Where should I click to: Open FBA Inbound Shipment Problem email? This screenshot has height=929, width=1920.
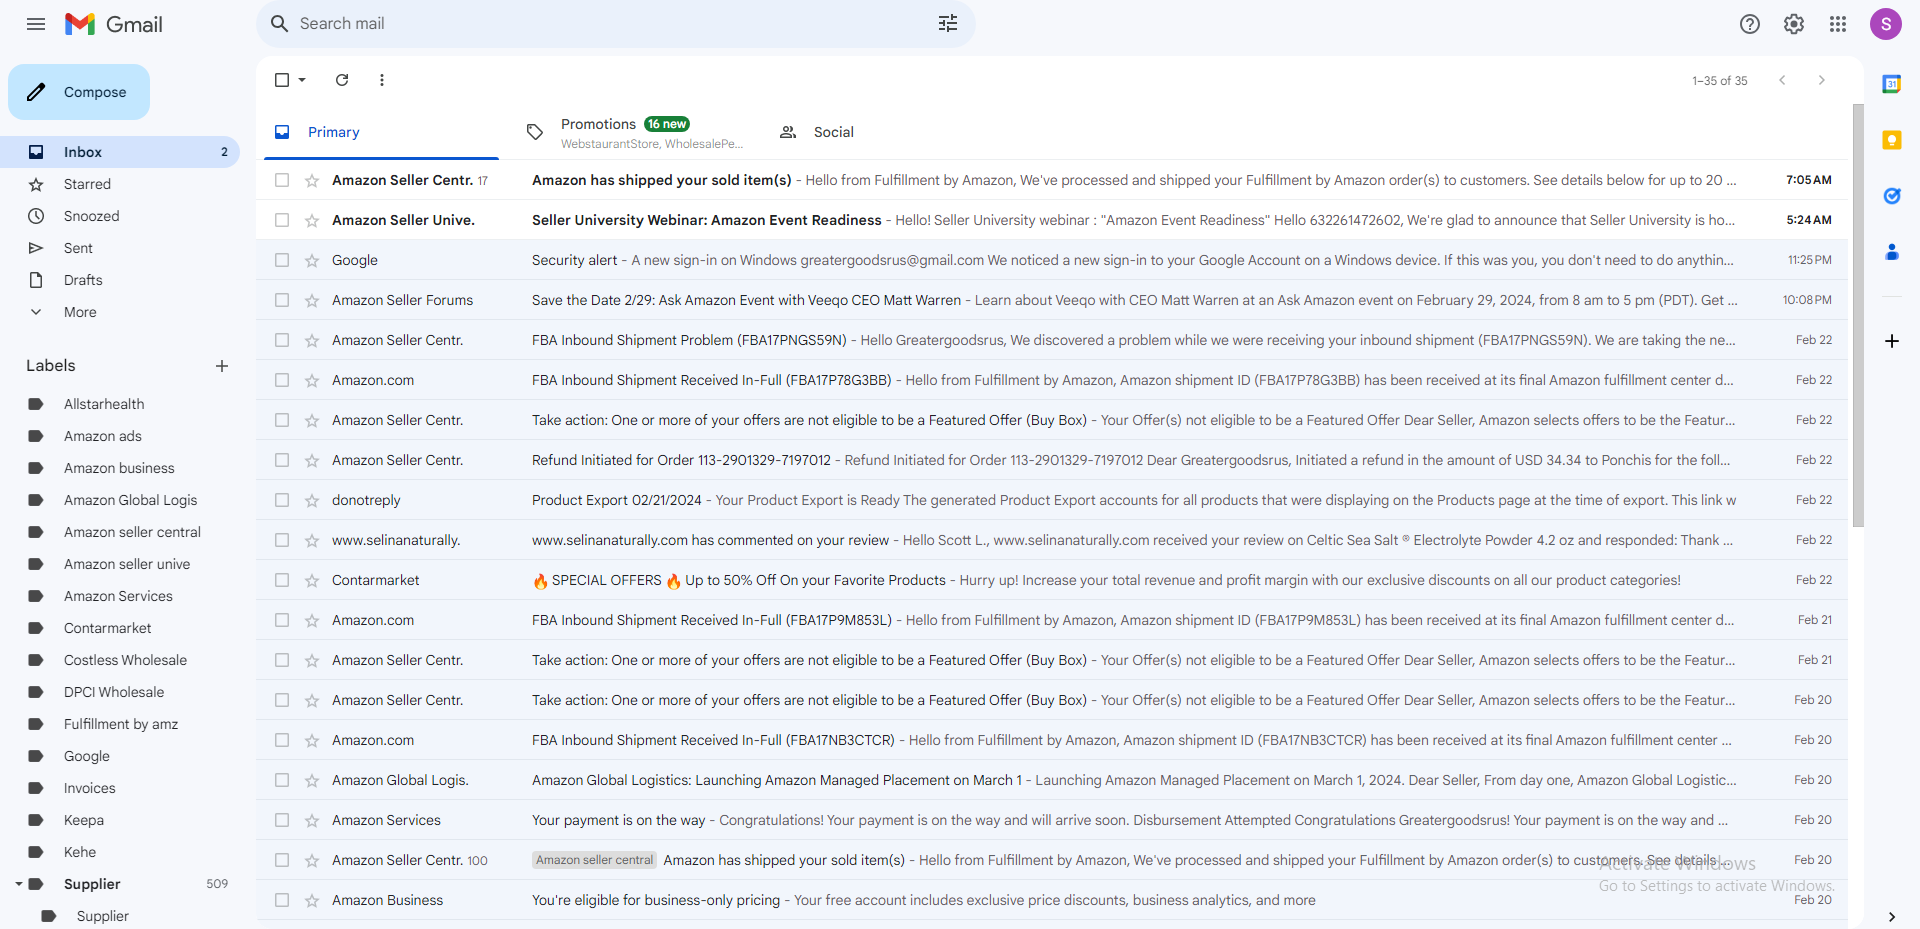pos(1052,340)
